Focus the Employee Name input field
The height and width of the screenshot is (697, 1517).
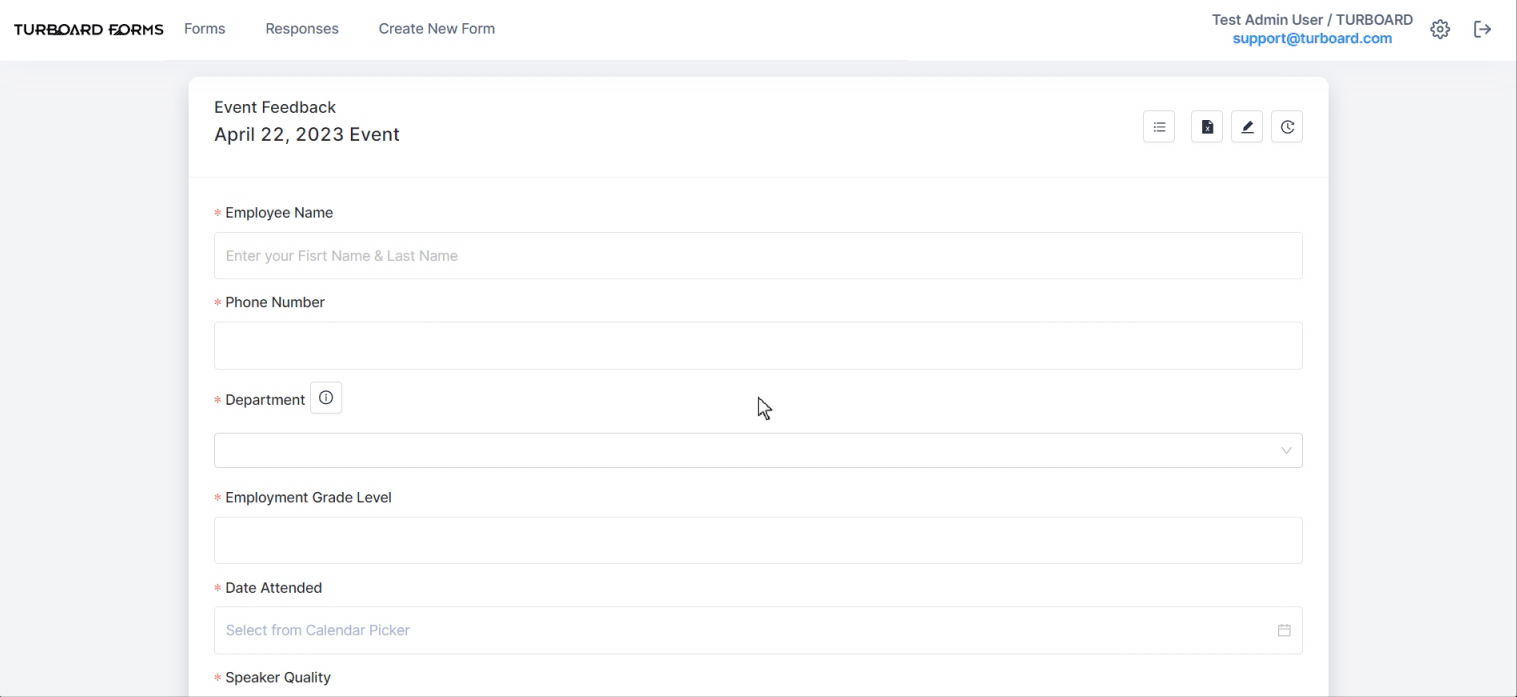(758, 256)
